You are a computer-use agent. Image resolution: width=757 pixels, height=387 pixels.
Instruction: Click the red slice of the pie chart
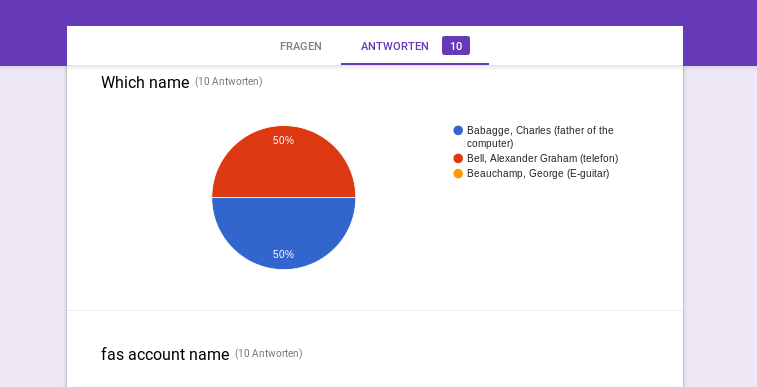283,166
